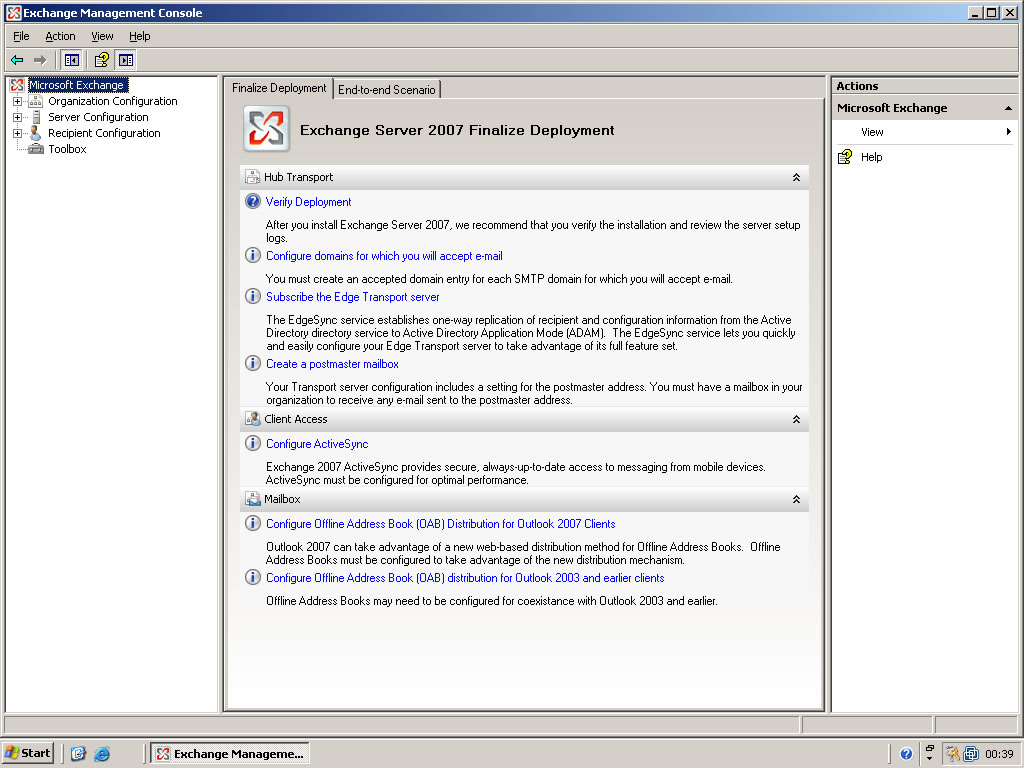Click the Help toolbar icon

pos(101,60)
